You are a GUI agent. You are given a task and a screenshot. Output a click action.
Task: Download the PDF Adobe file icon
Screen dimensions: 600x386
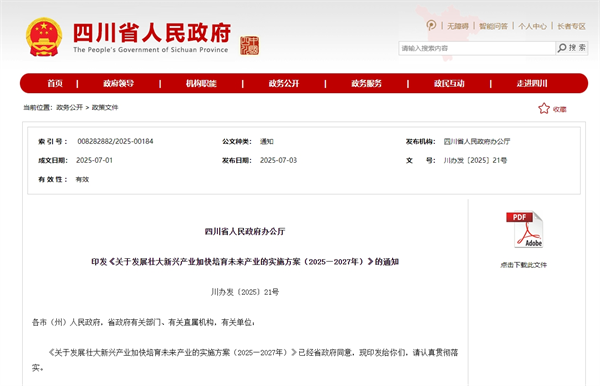(524, 230)
